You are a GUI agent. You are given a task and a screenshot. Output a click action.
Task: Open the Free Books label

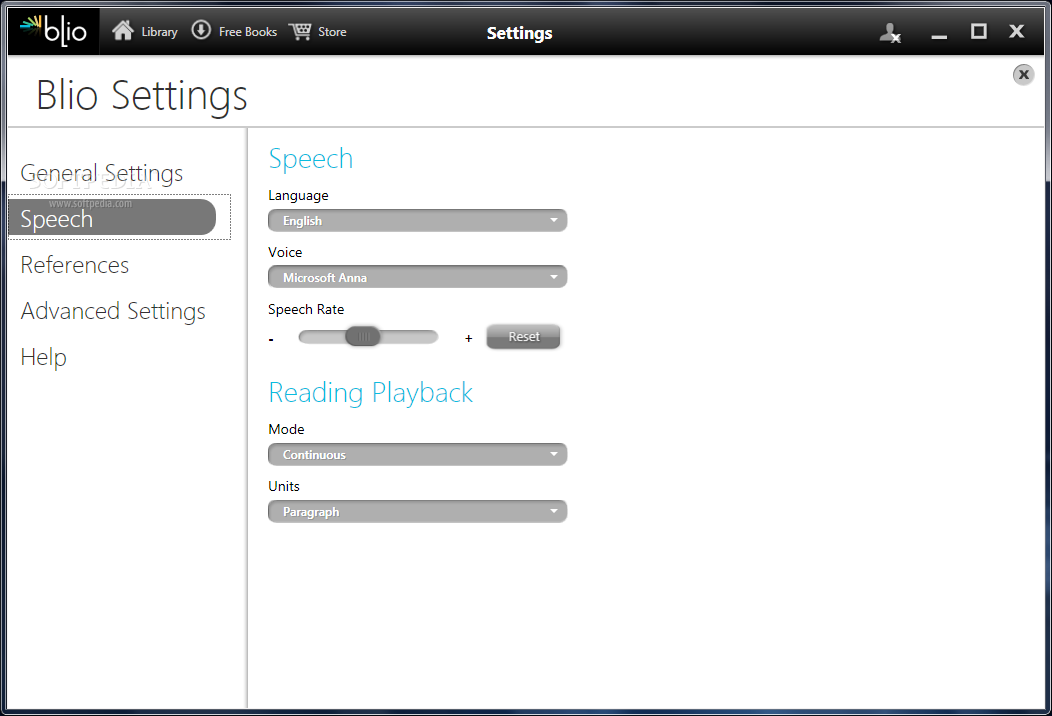pos(248,32)
